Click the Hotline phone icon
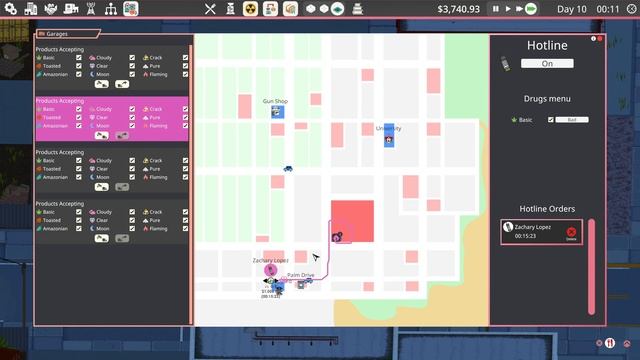The width and height of the screenshot is (640, 360). [x=505, y=64]
